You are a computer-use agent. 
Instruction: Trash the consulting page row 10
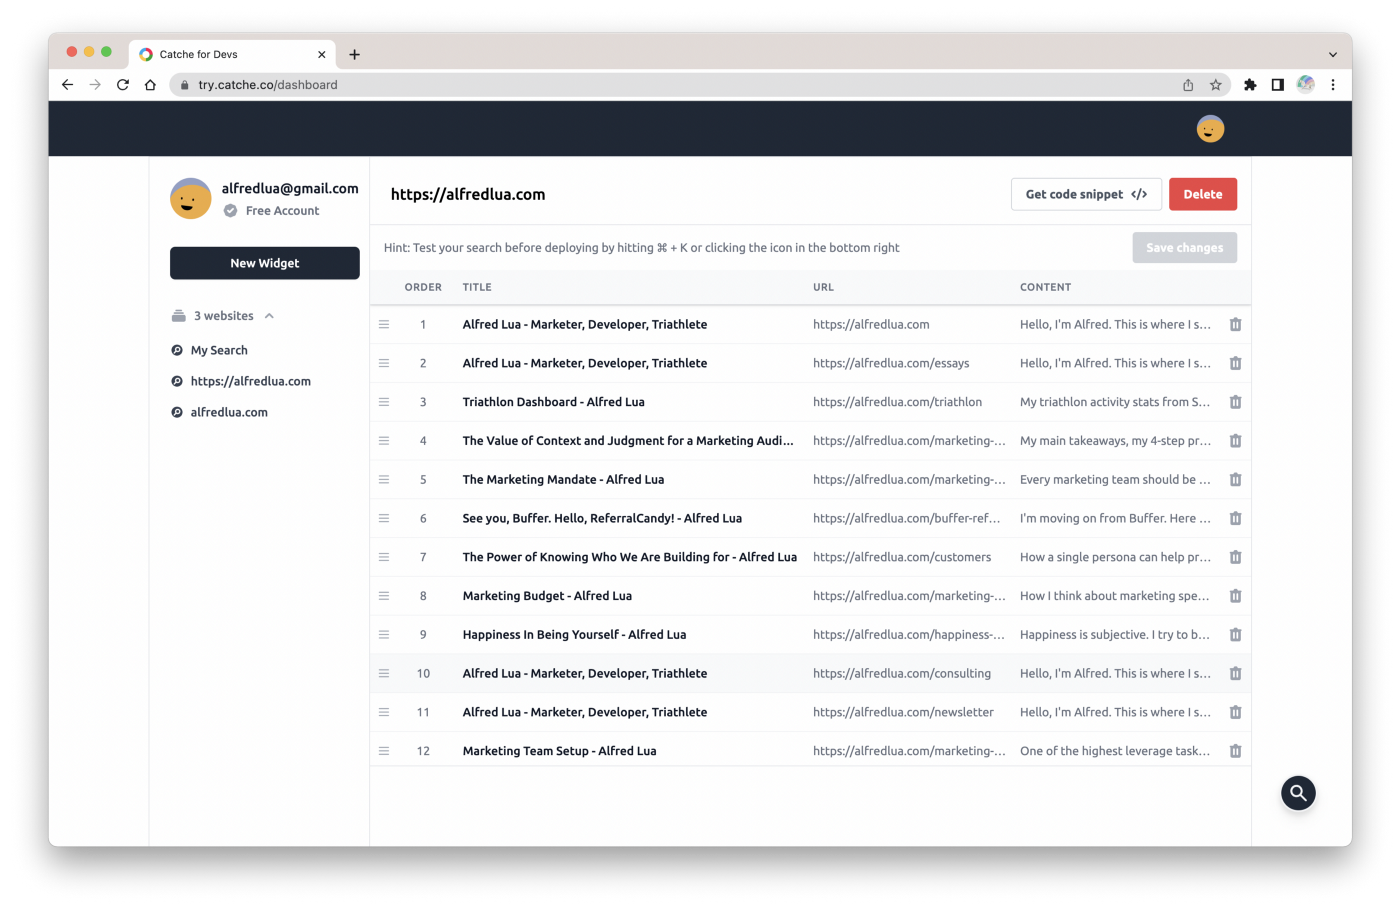coord(1235,673)
